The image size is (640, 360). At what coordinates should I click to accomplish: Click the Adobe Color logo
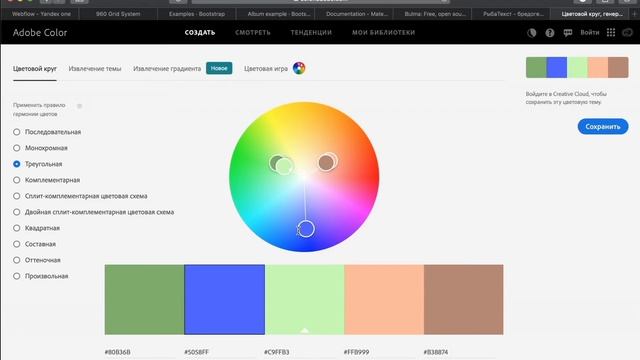(x=40, y=33)
